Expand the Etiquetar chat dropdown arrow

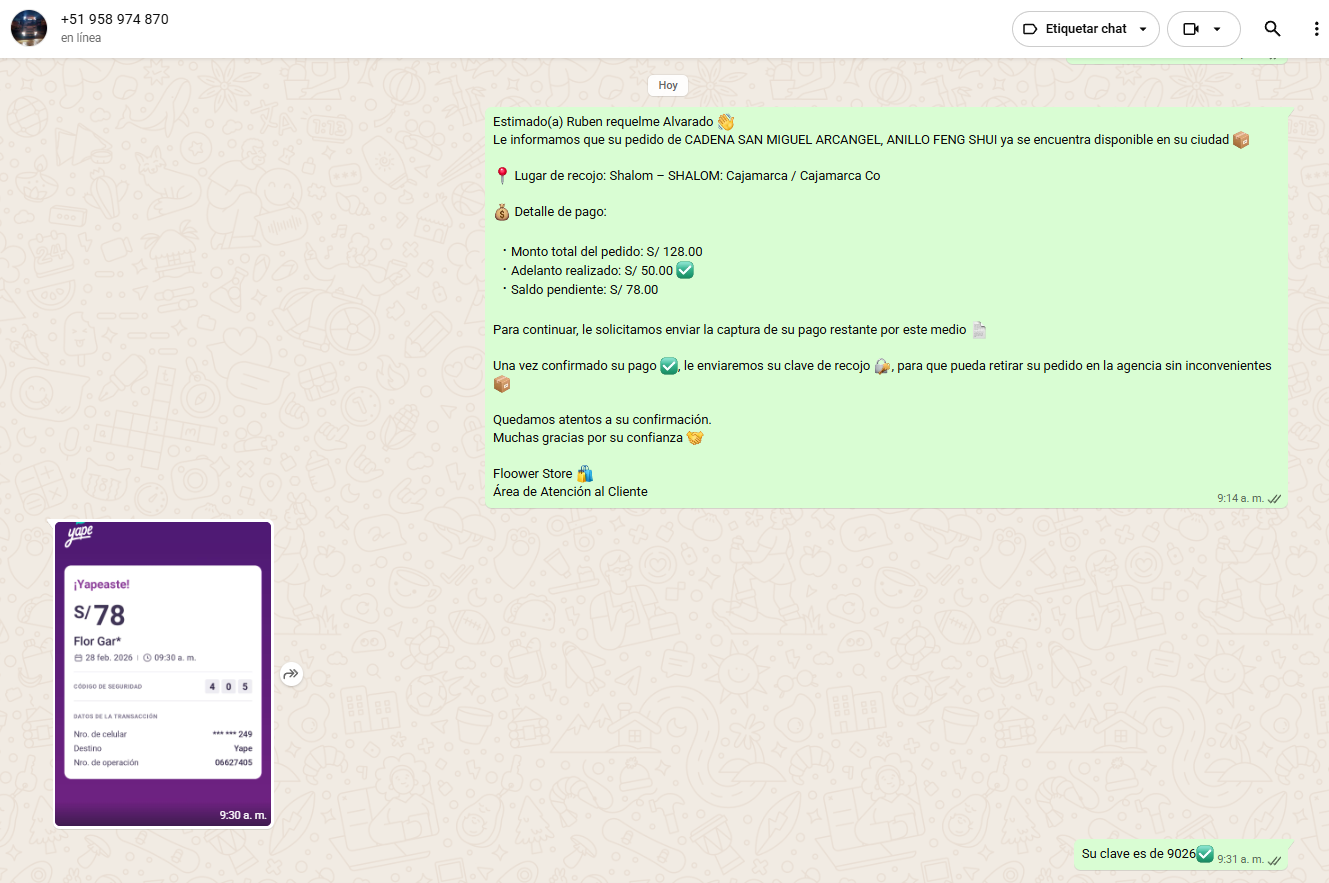pyautogui.click(x=1143, y=29)
